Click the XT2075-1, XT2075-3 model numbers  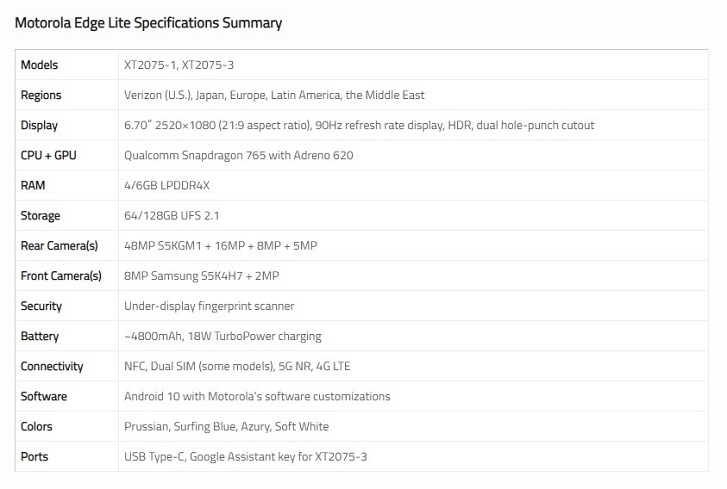179,65
